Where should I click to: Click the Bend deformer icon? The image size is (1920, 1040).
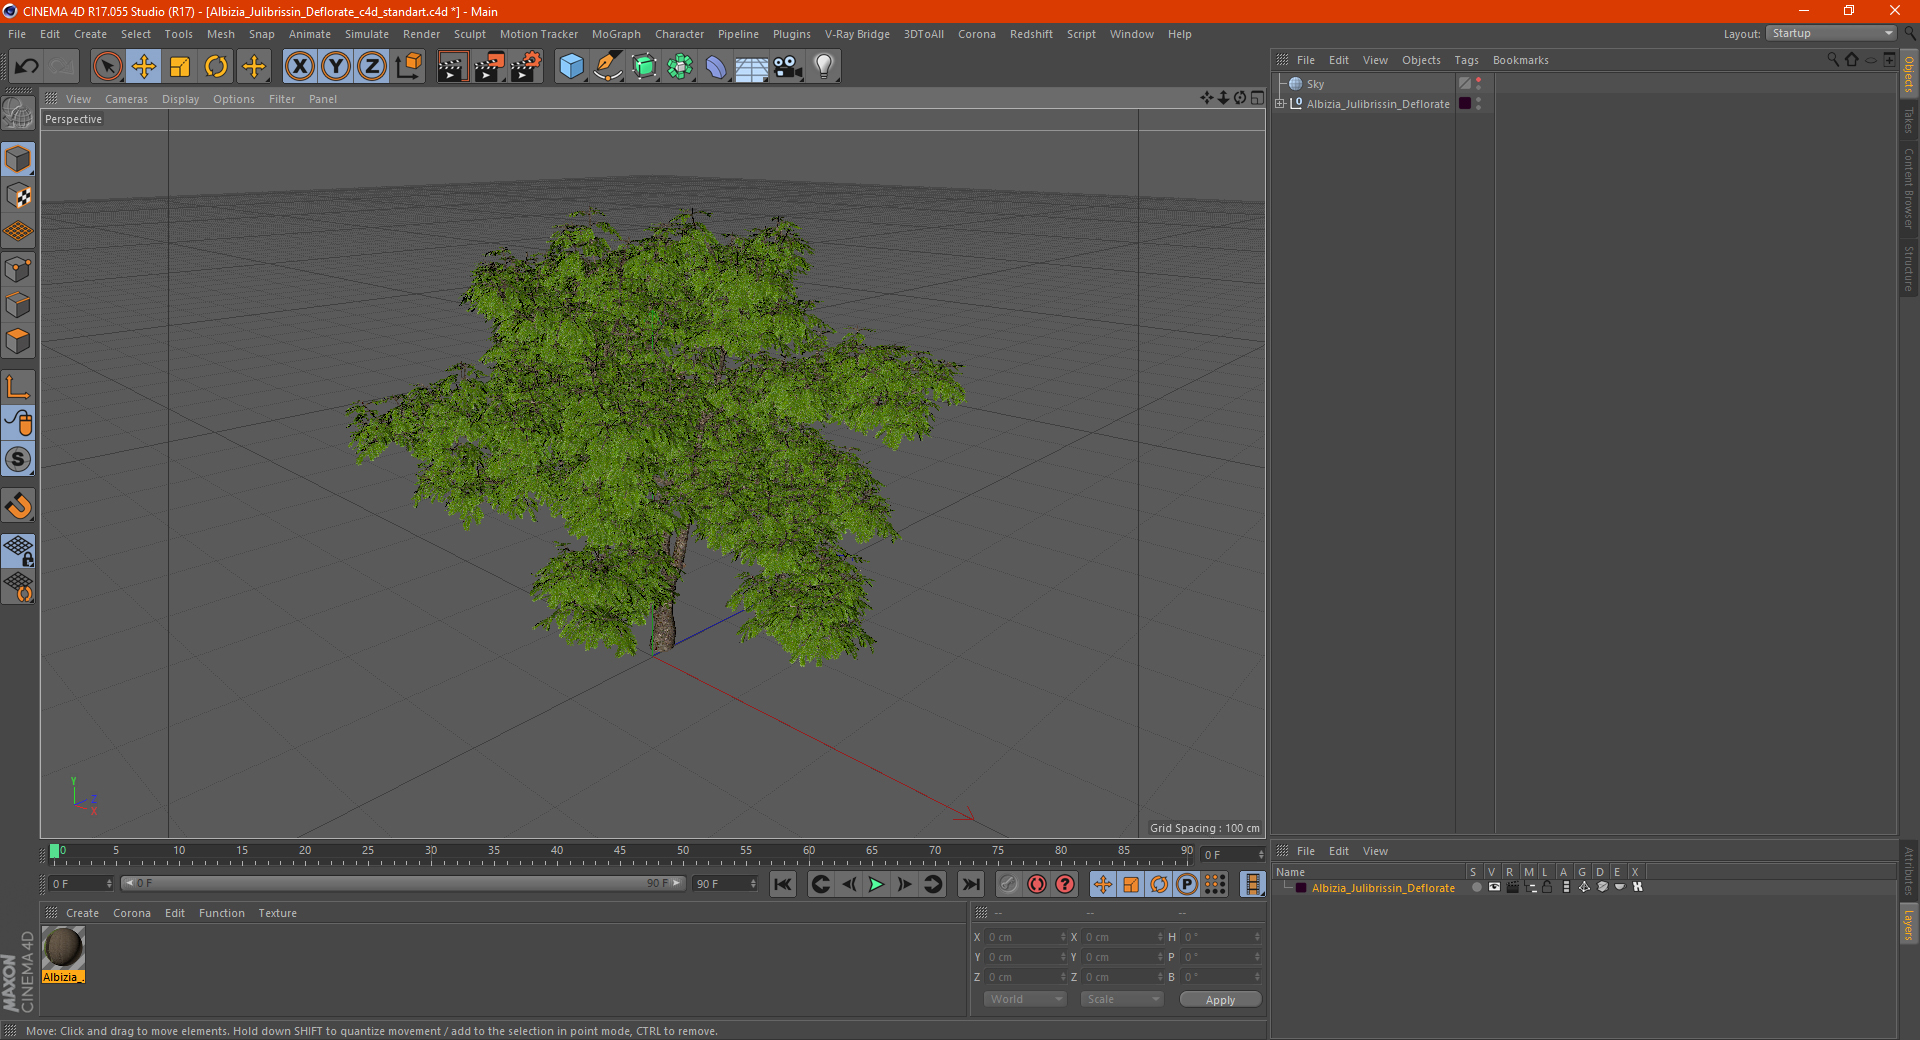716,67
